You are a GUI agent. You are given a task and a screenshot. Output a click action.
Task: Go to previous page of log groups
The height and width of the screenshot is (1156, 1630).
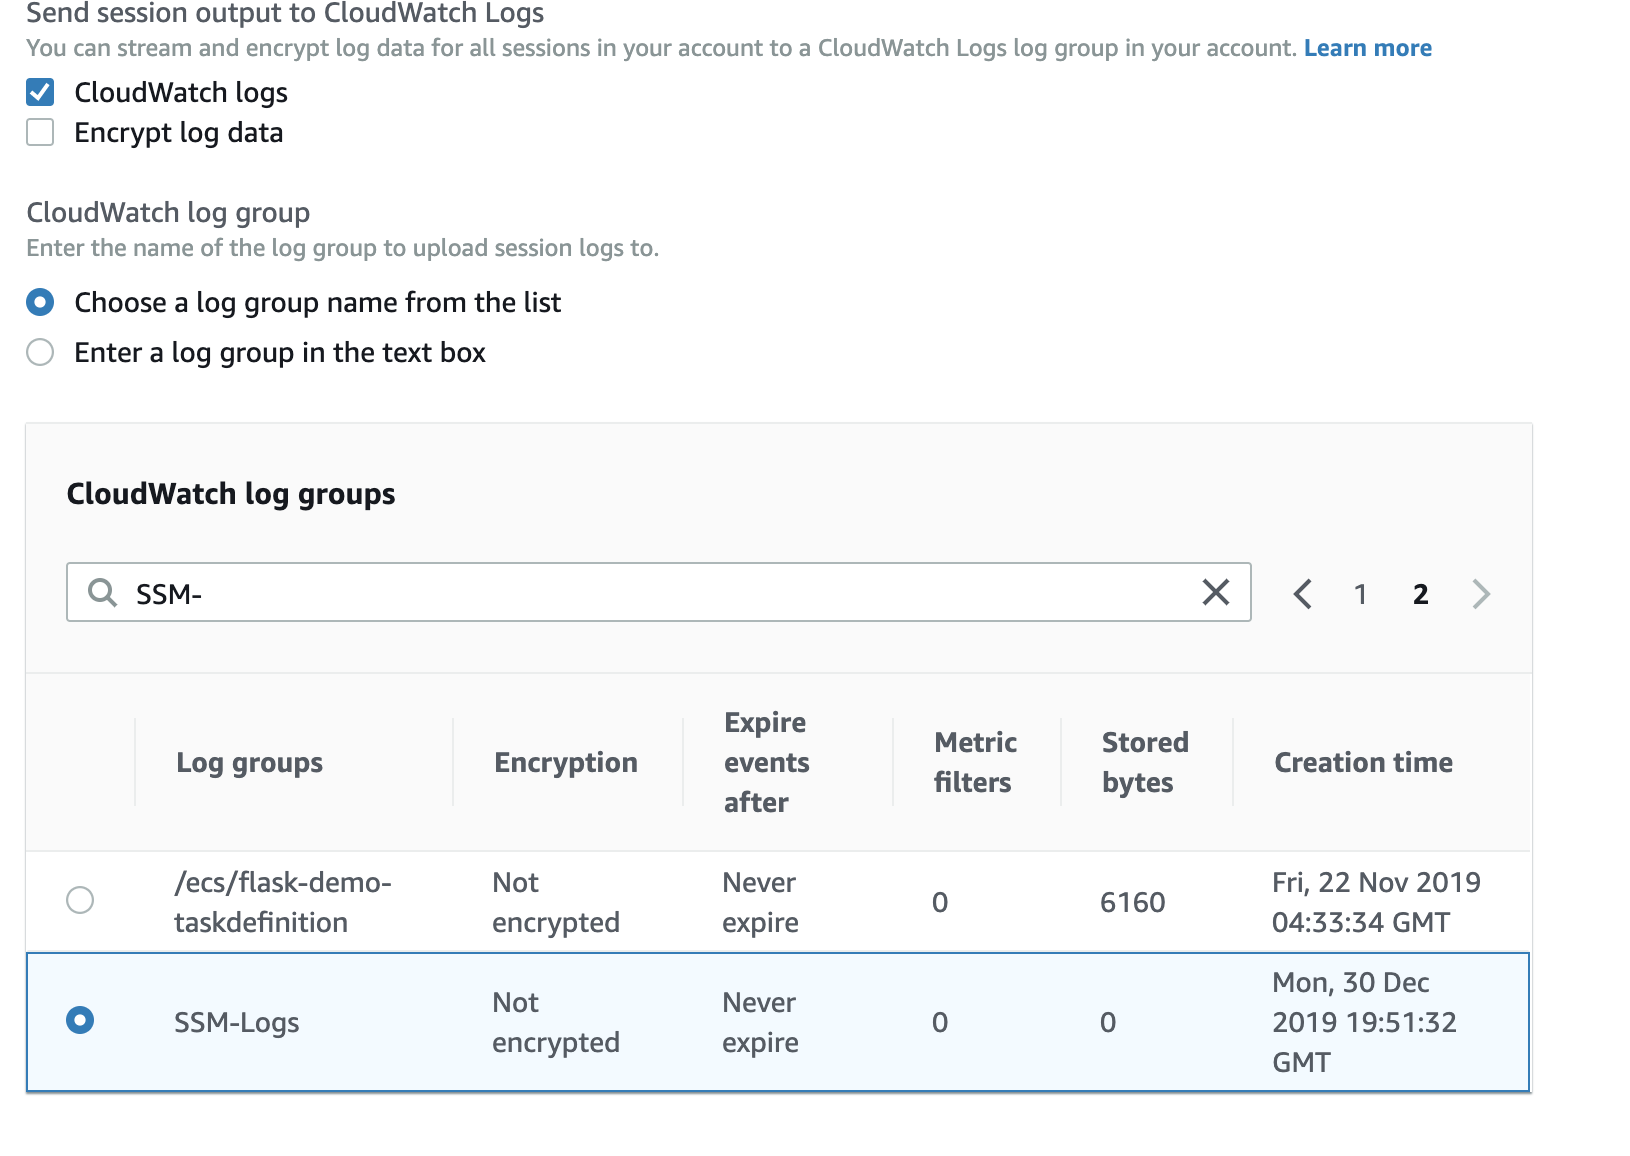[x=1302, y=594]
